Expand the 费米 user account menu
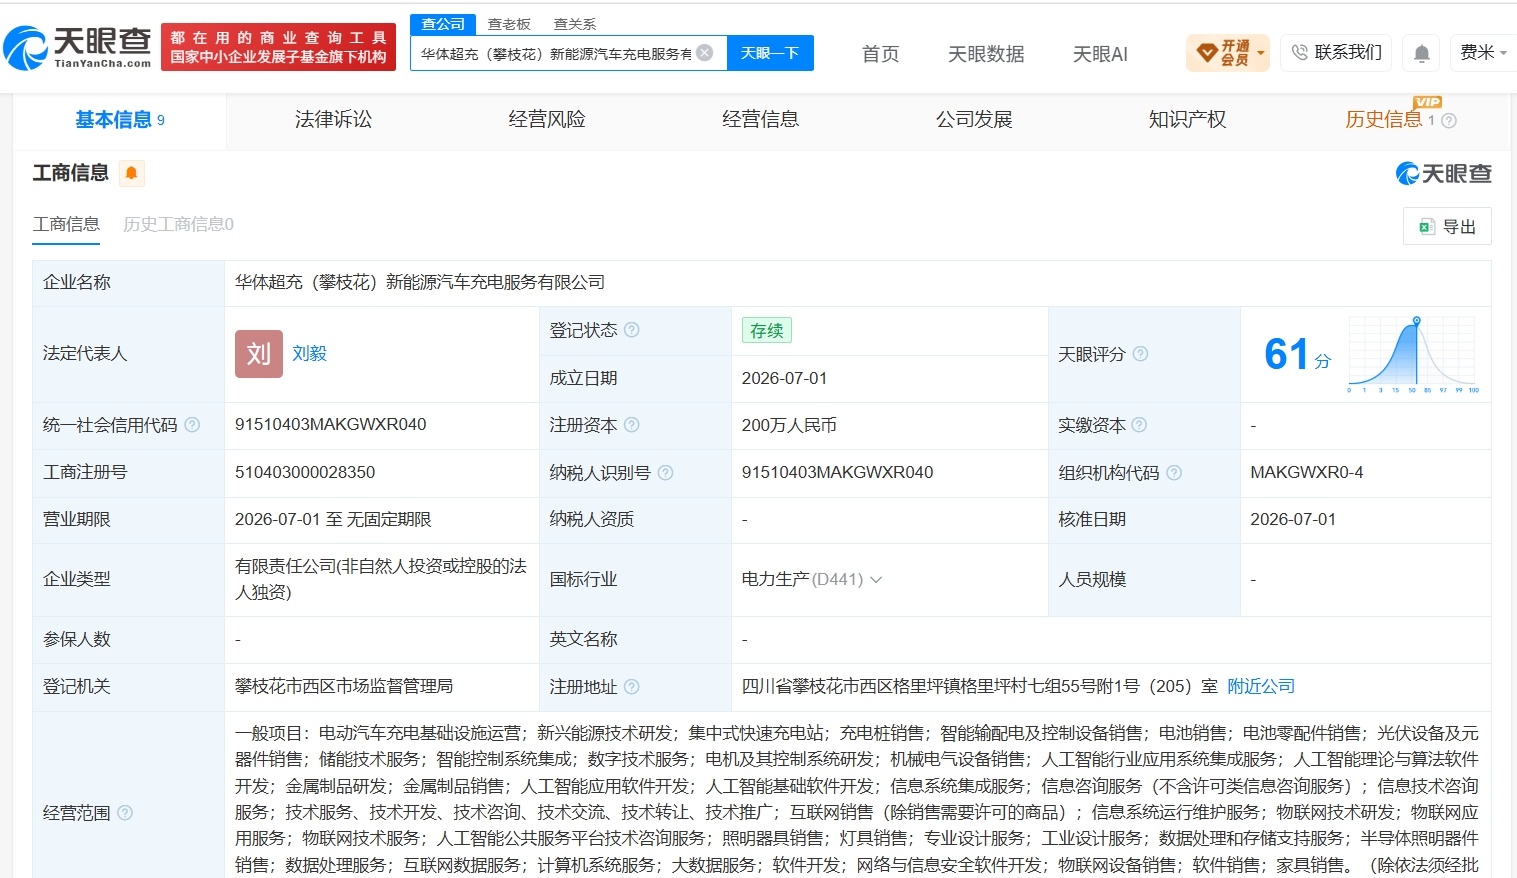Screen dimensions: 1517x878 pos(1483,53)
